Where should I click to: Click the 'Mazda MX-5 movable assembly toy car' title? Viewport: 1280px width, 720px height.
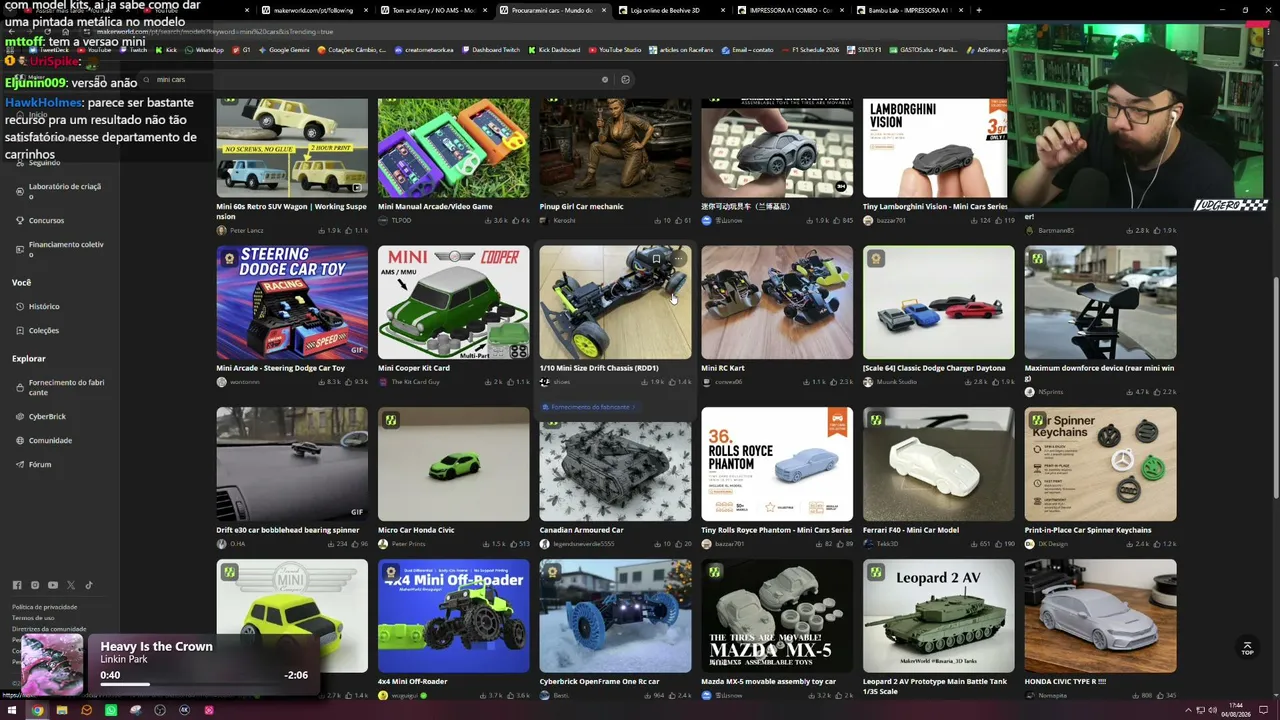tap(769, 682)
